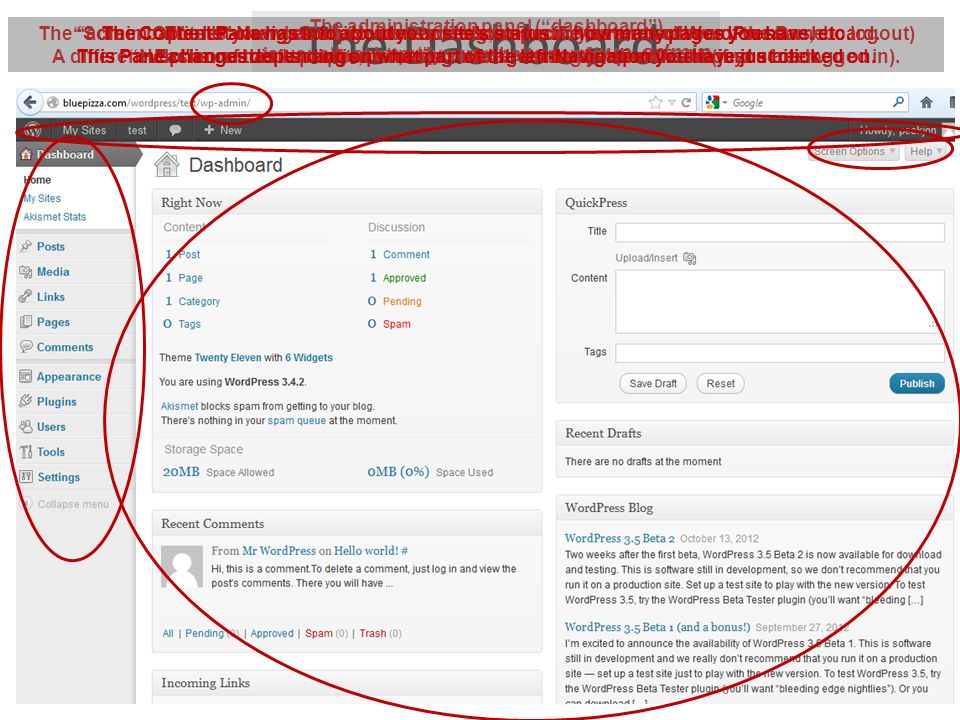This screenshot has width=960, height=720.
Task: Filter recent comments by Trash
Action: coord(373,633)
